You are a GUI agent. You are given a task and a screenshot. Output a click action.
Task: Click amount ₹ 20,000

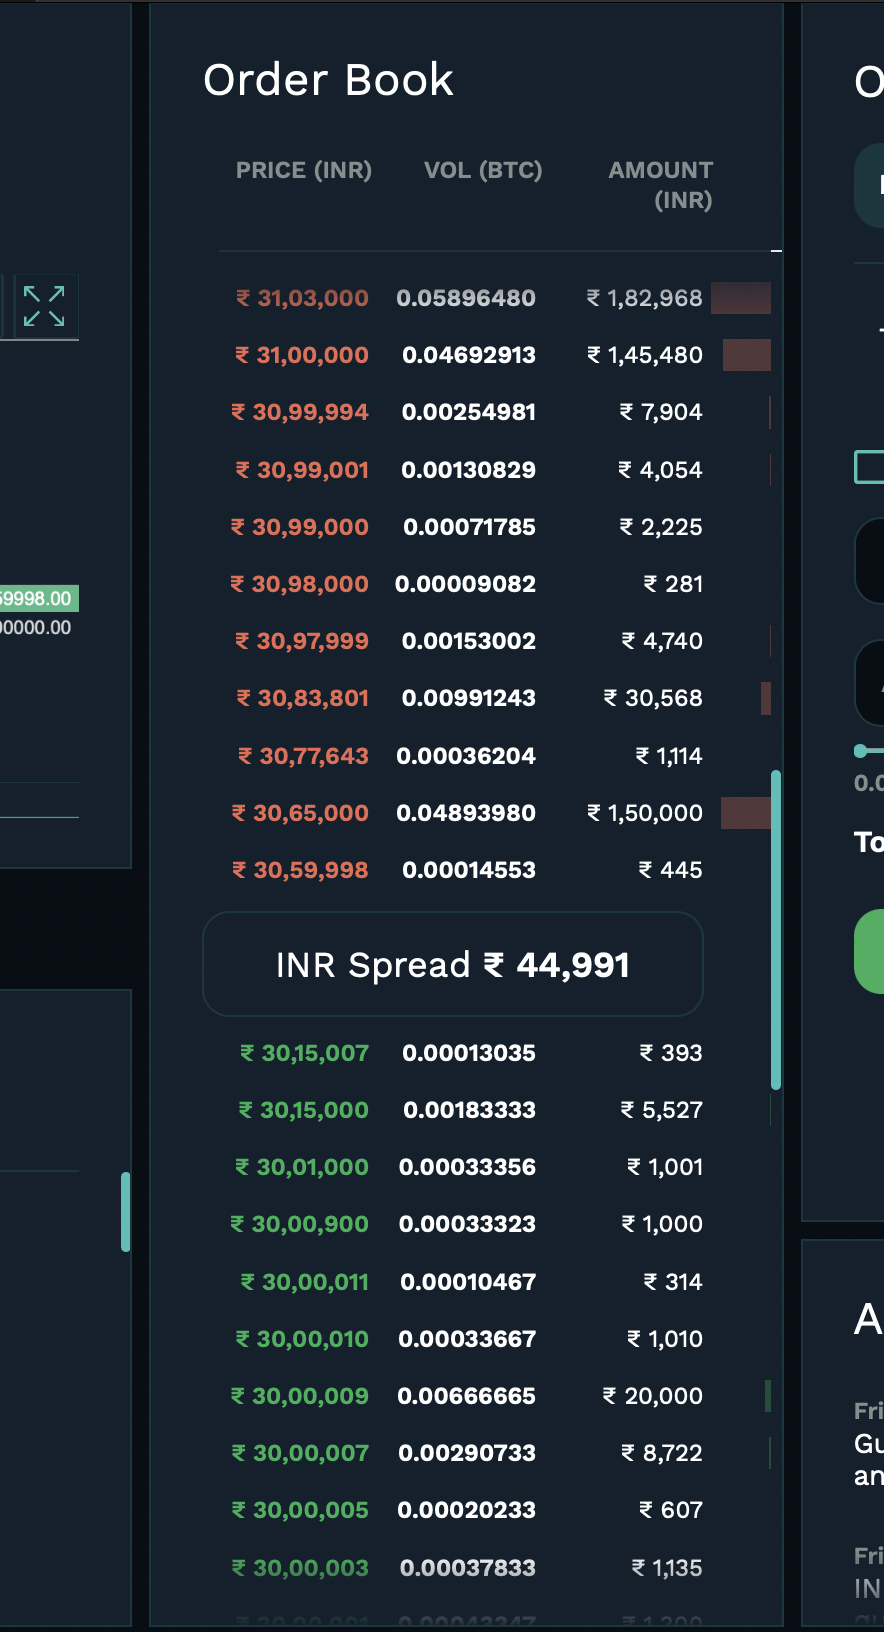pyautogui.click(x=653, y=1396)
